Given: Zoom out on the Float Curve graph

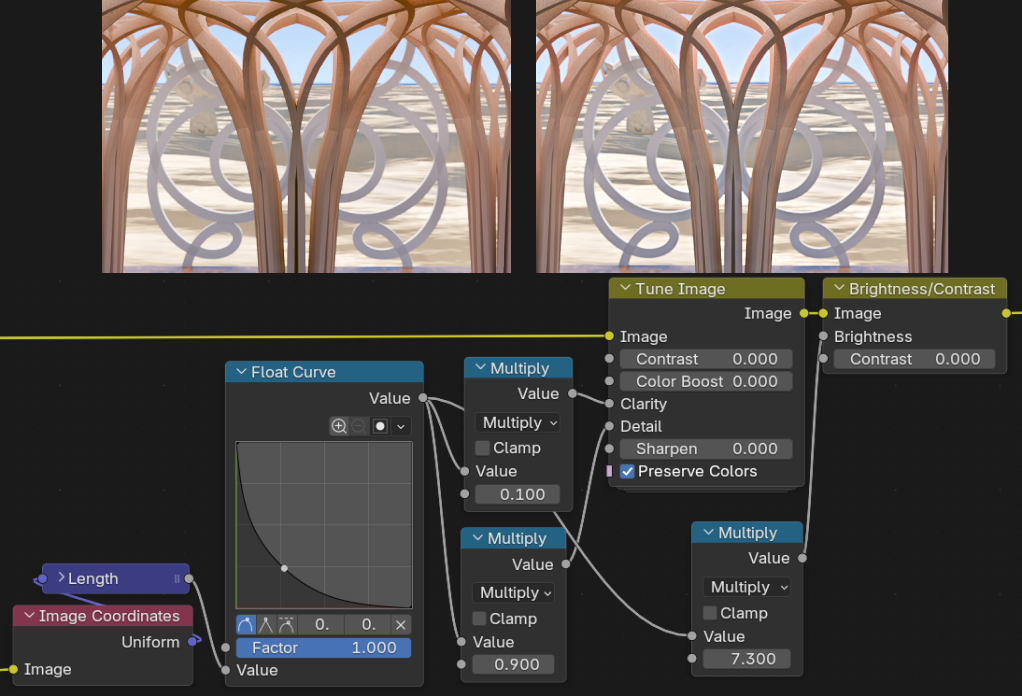Looking at the screenshot, I should coord(359,426).
